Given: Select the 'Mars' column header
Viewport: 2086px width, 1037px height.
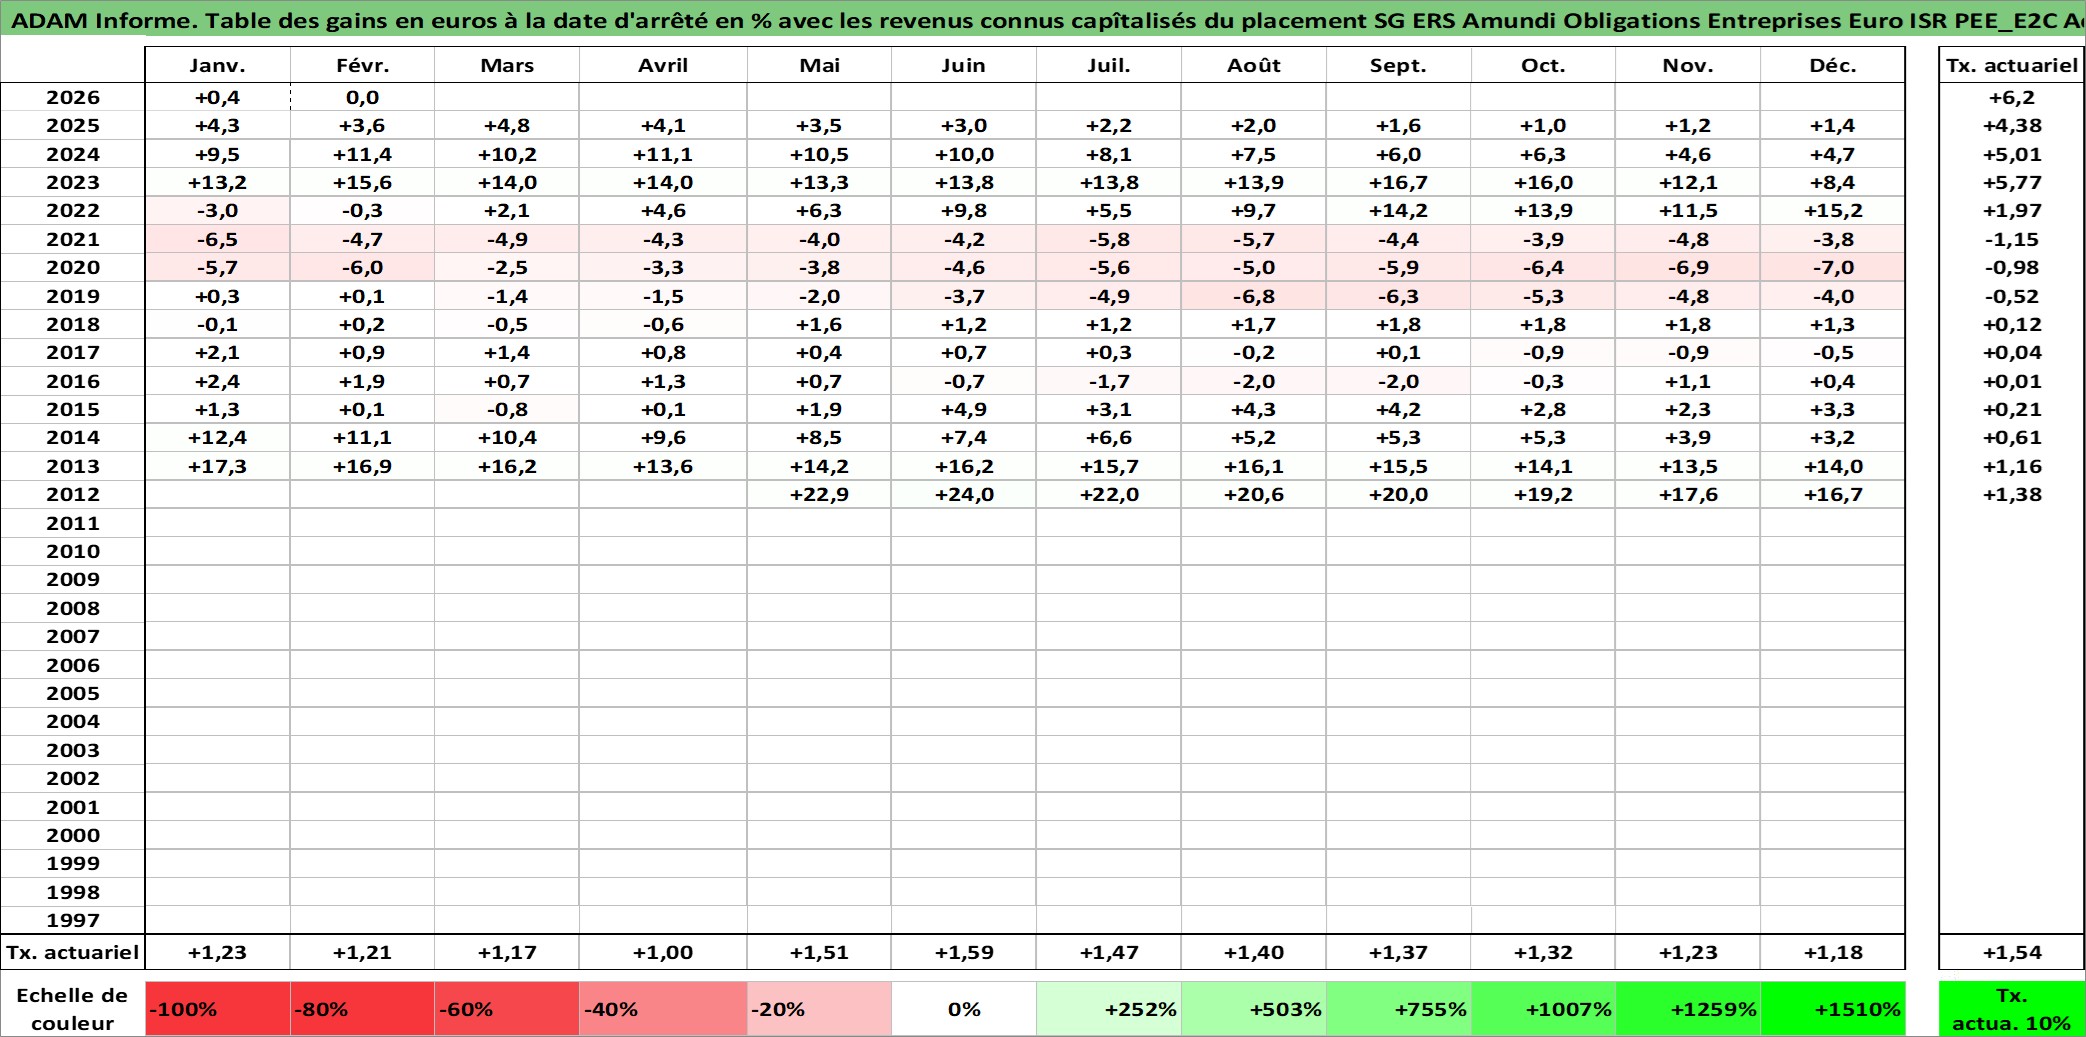Looking at the screenshot, I should coord(507,65).
